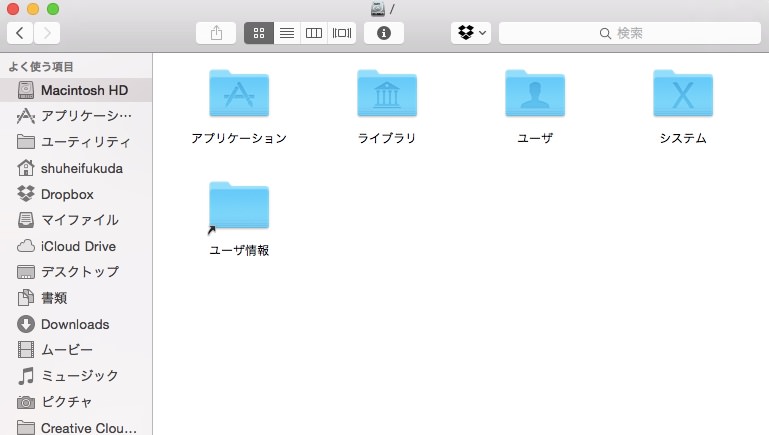The height and width of the screenshot is (435, 769).
Task: Zoom the window with green button
Action: click(x=53, y=9)
